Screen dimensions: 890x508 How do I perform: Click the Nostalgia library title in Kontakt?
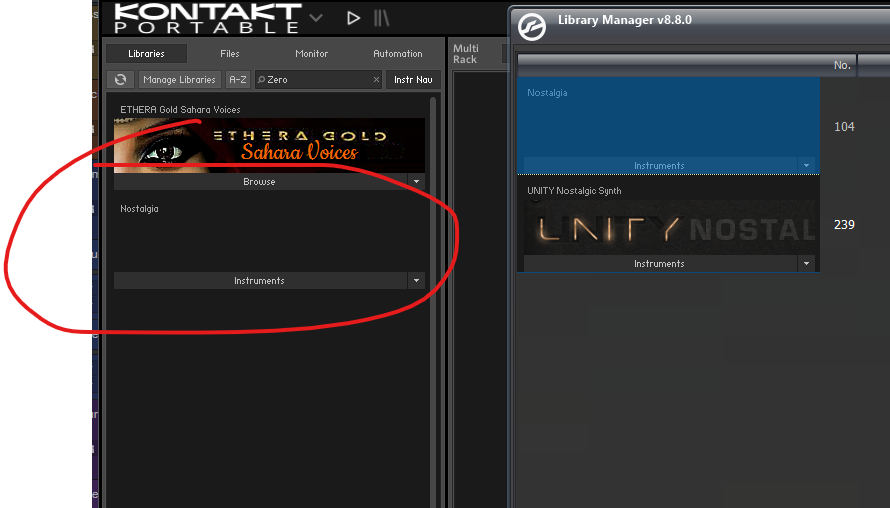coord(140,208)
